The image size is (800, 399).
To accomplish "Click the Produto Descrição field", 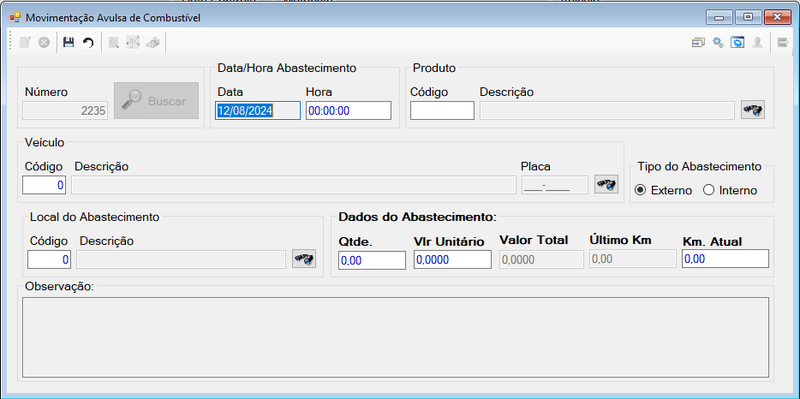I will click(x=608, y=110).
